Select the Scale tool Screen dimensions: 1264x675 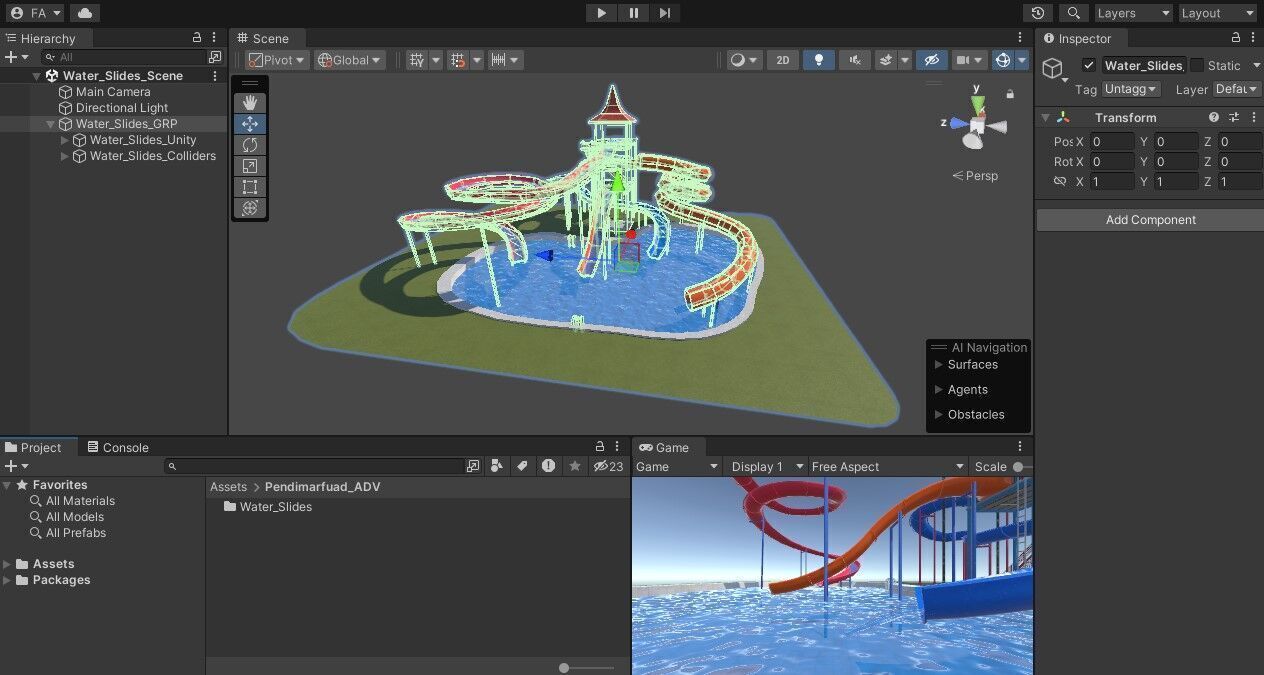[x=250, y=166]
